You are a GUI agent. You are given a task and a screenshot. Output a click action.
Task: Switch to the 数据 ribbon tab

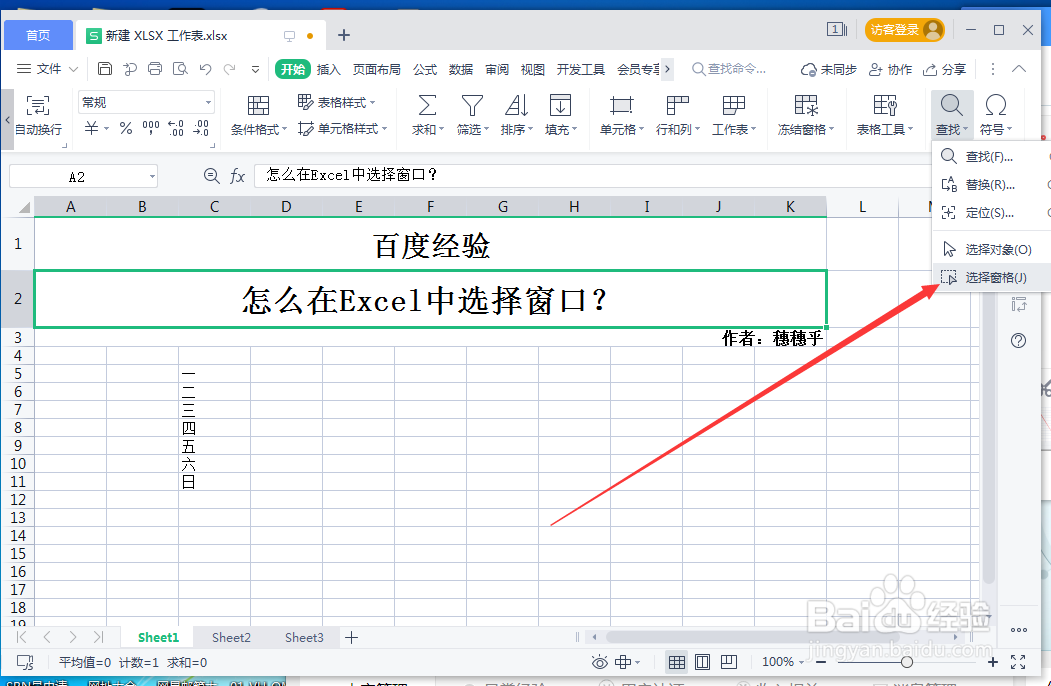[x=460, y=69]
